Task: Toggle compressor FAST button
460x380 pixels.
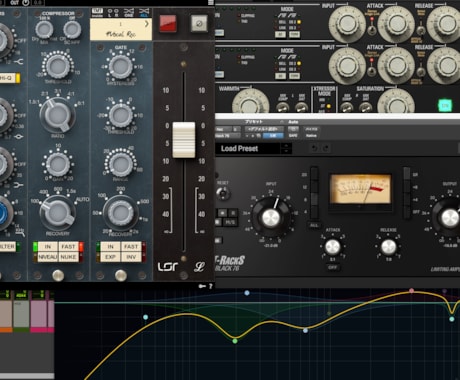Action: (x=68, y=247)
